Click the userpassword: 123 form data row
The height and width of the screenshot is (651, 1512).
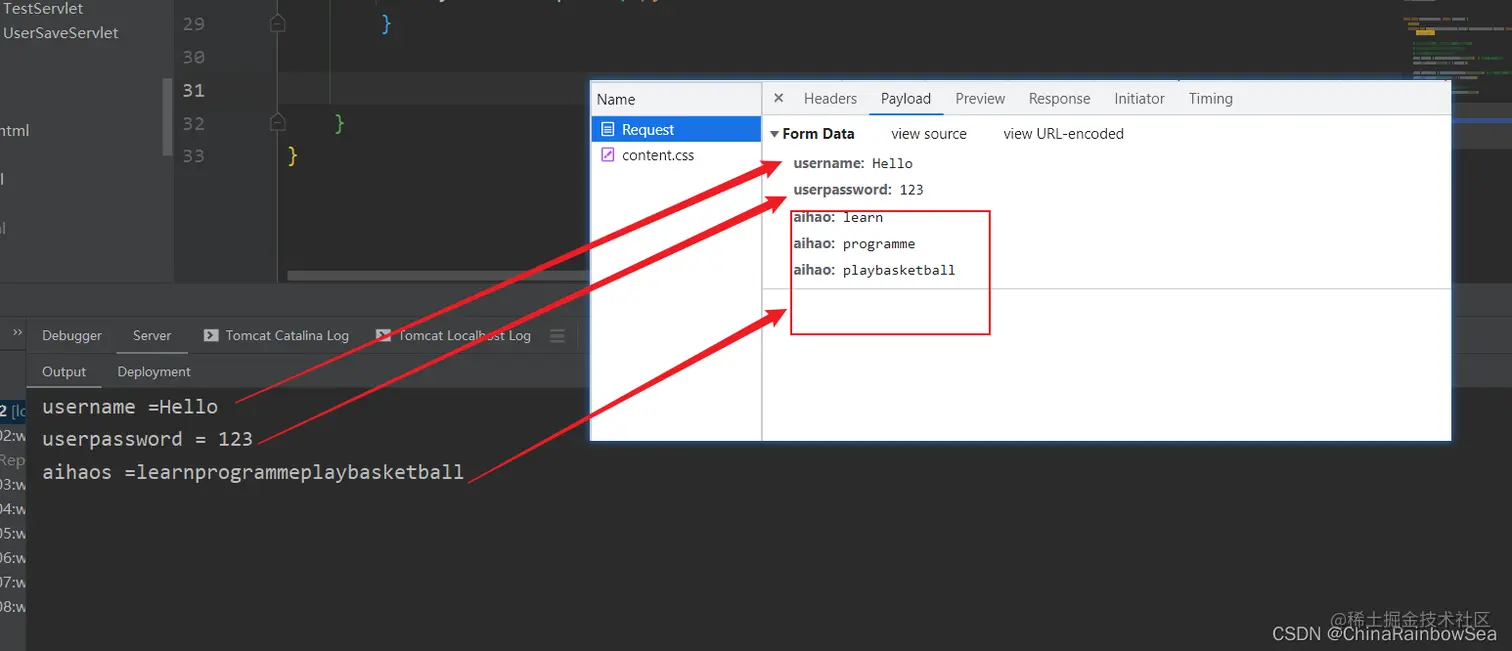tap(858, 190)
